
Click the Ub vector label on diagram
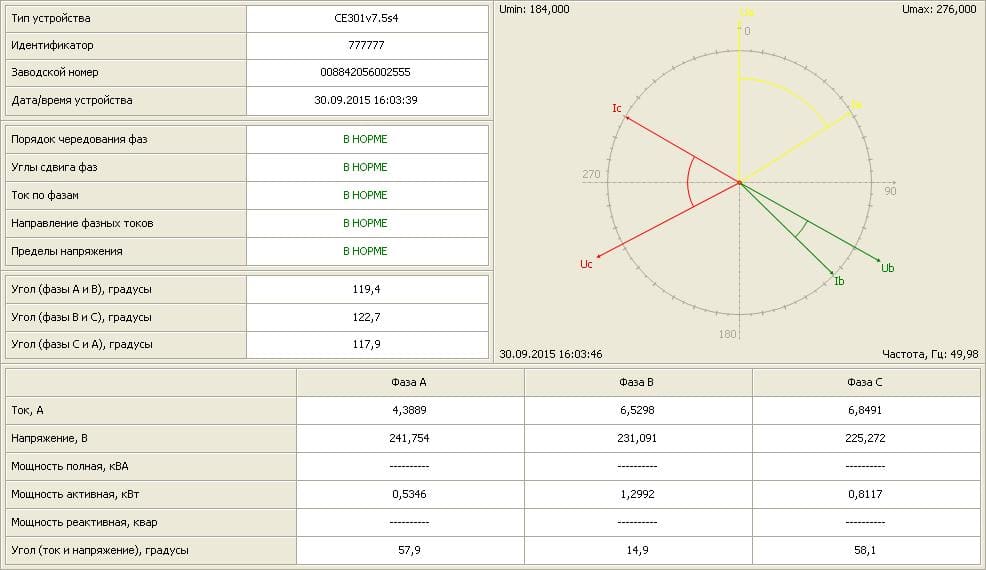click(x=887, y=268)
